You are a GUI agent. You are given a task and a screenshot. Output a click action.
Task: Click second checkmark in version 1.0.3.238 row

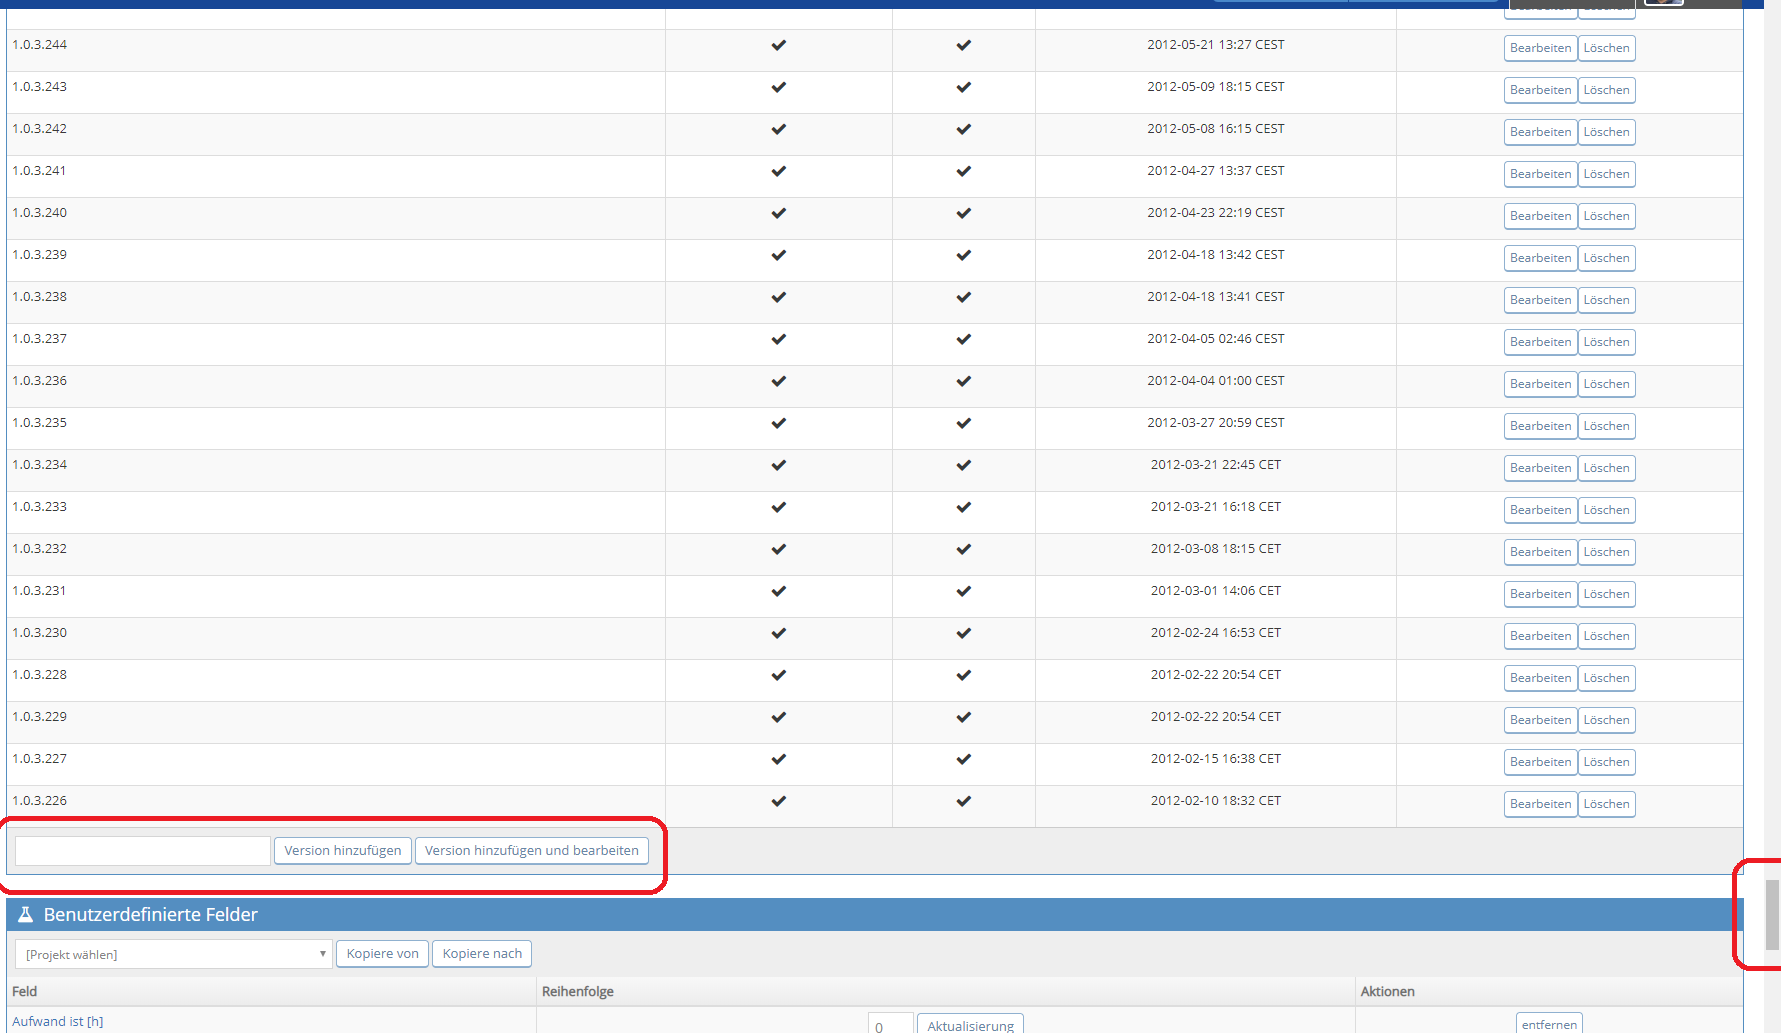pyautogui.click(x=963, y=297)
